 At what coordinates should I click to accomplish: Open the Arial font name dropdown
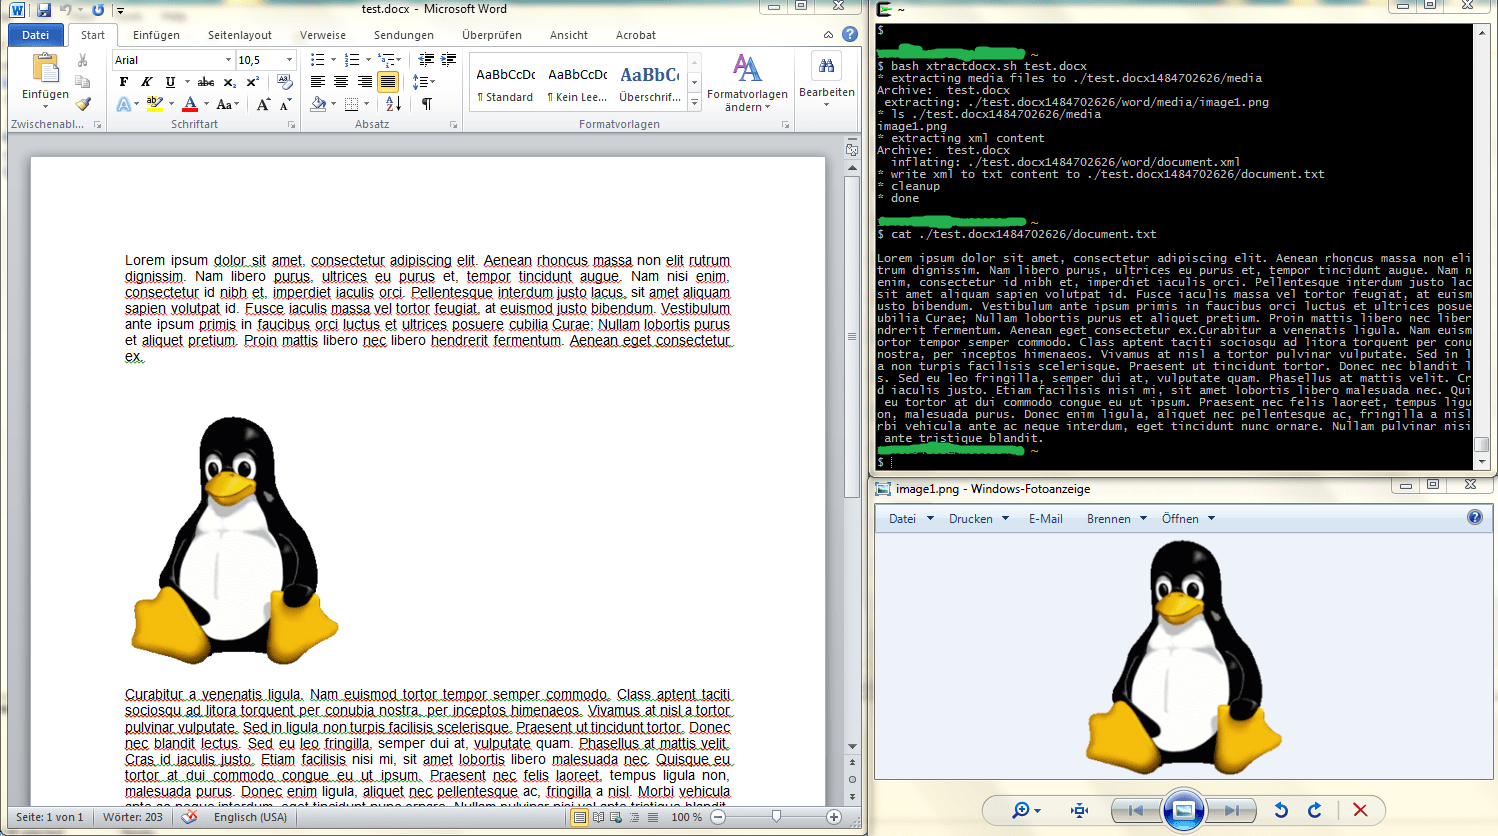tap(228, 60)
